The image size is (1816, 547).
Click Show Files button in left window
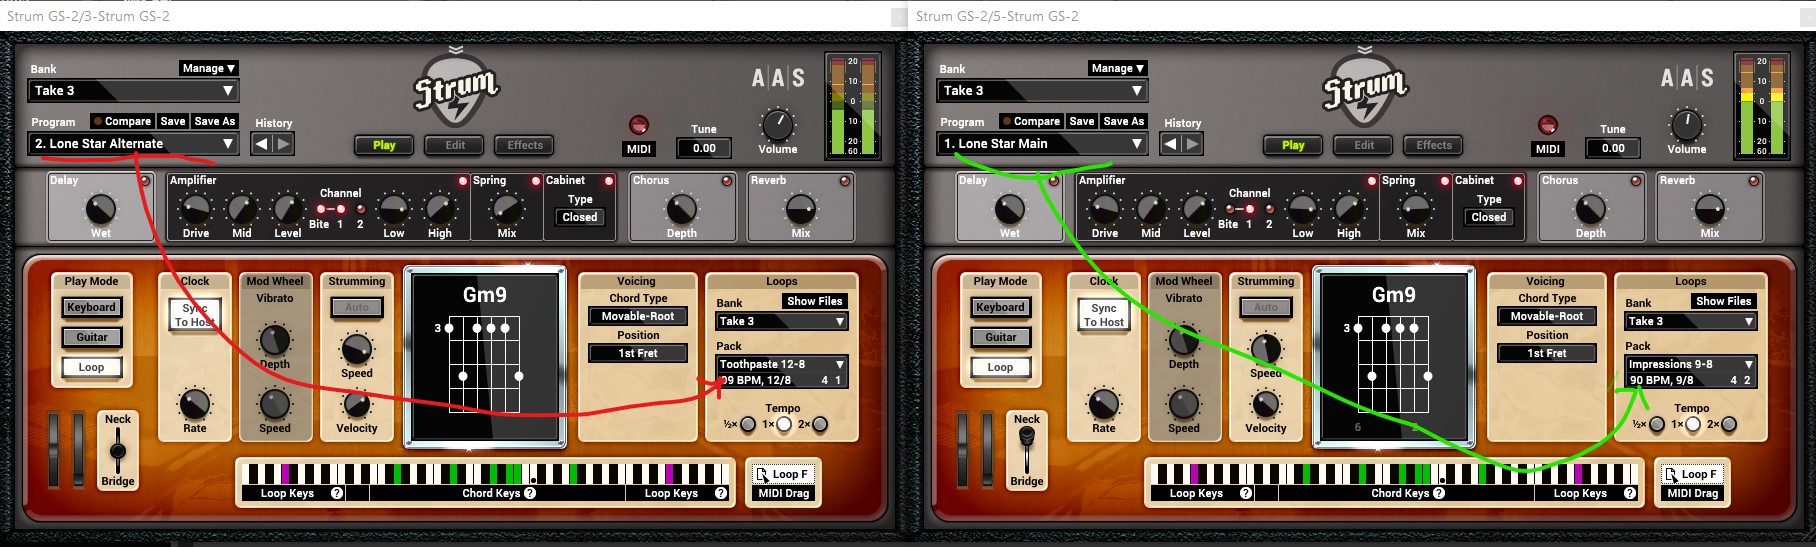pyautogui.click(x=814, y=301)
